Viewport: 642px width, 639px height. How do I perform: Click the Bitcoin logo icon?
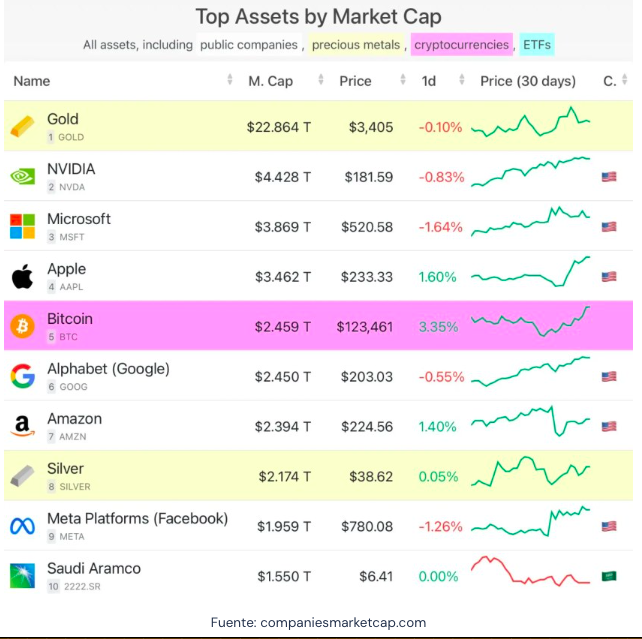(x=22, y=326)
